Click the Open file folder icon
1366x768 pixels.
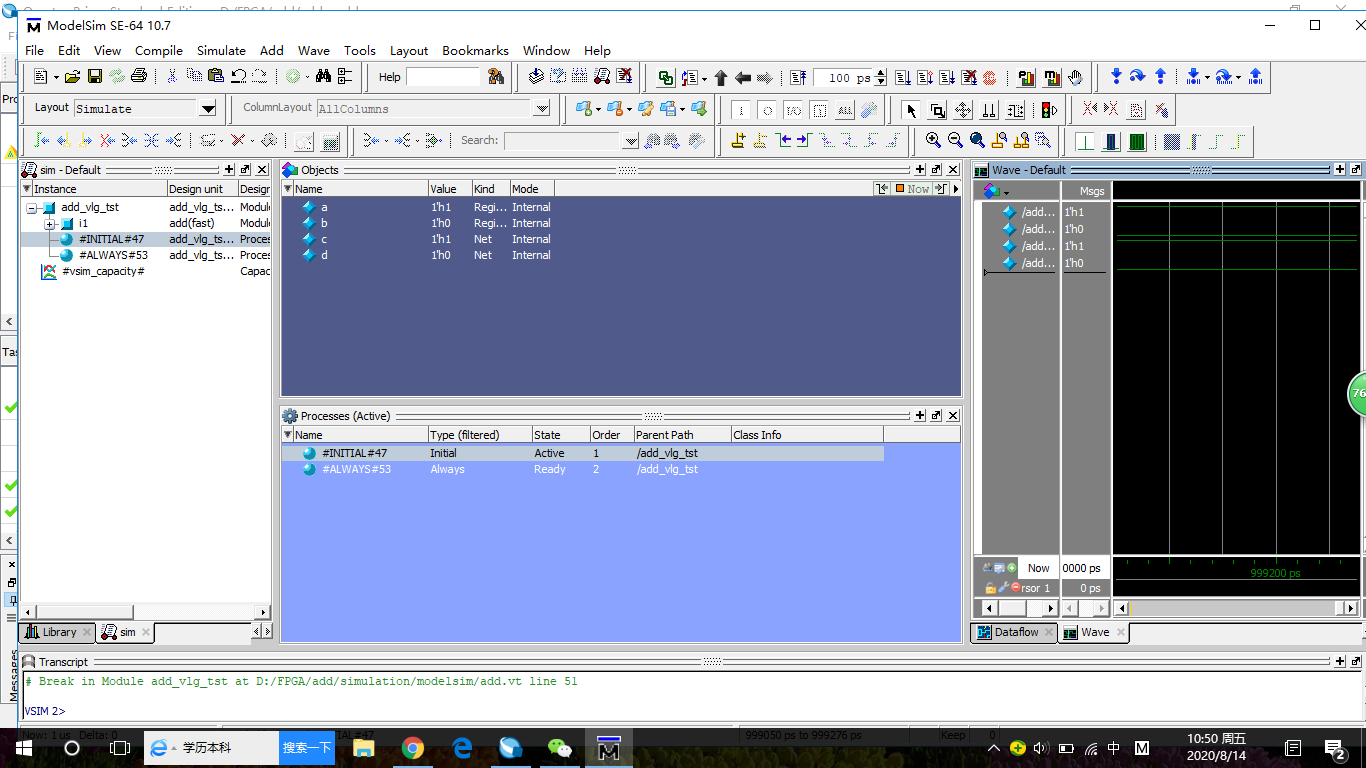click(72, 77)
